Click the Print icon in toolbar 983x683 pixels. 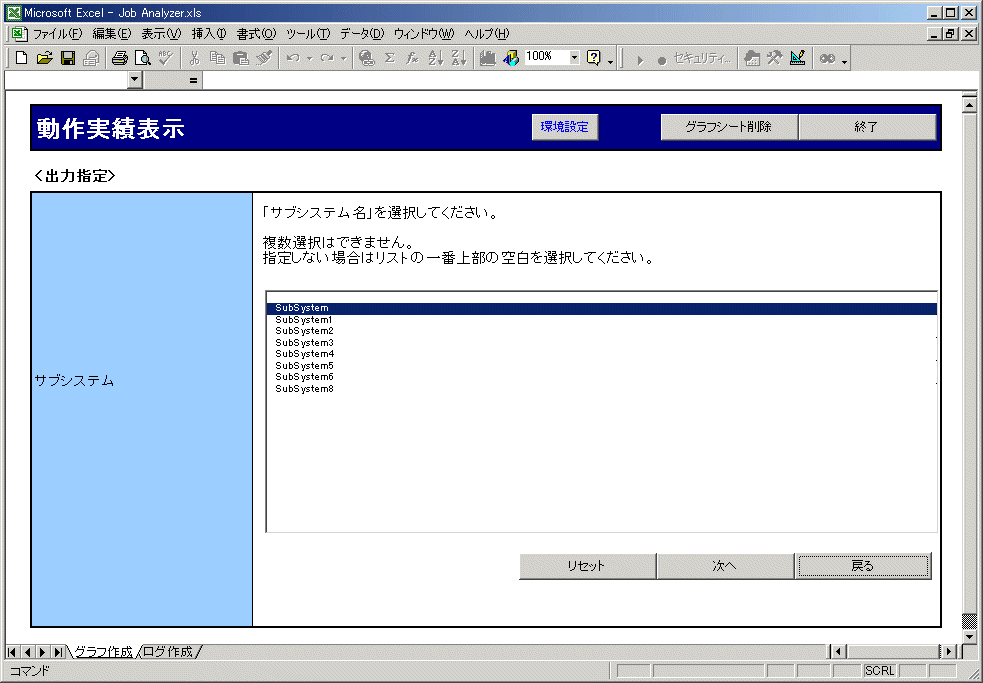tap(120, 58)
